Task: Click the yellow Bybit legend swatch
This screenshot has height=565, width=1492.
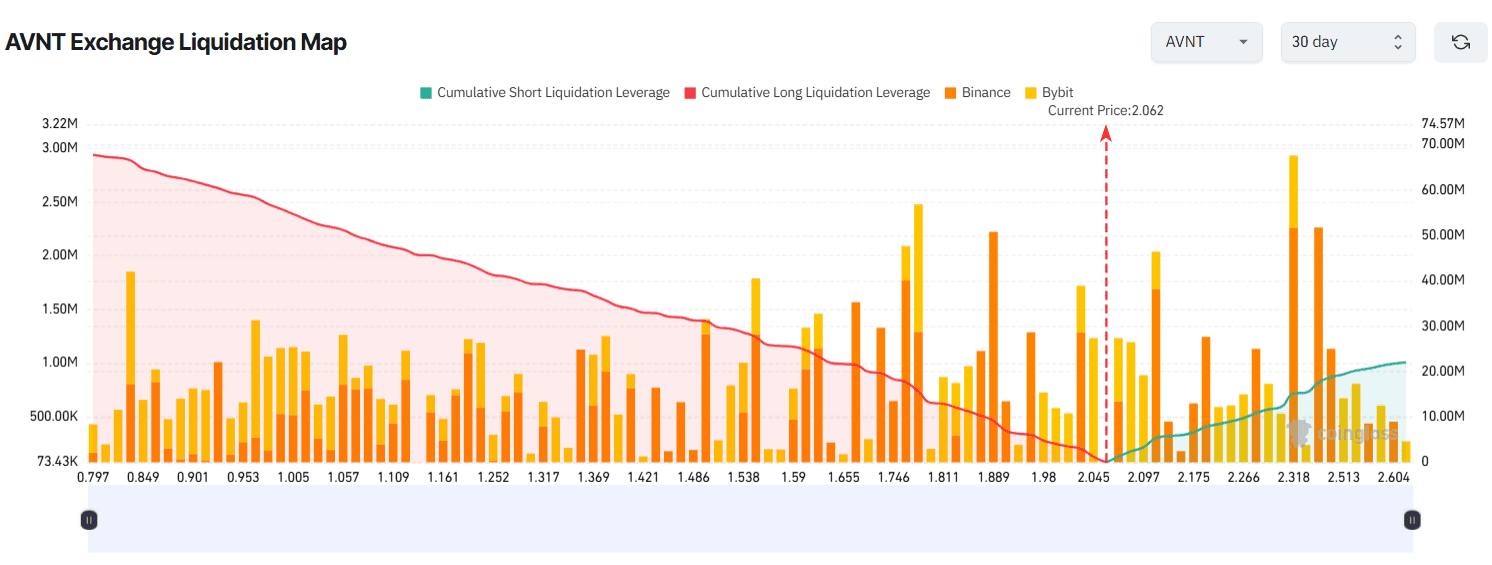Action: (x=1031, y=92)
